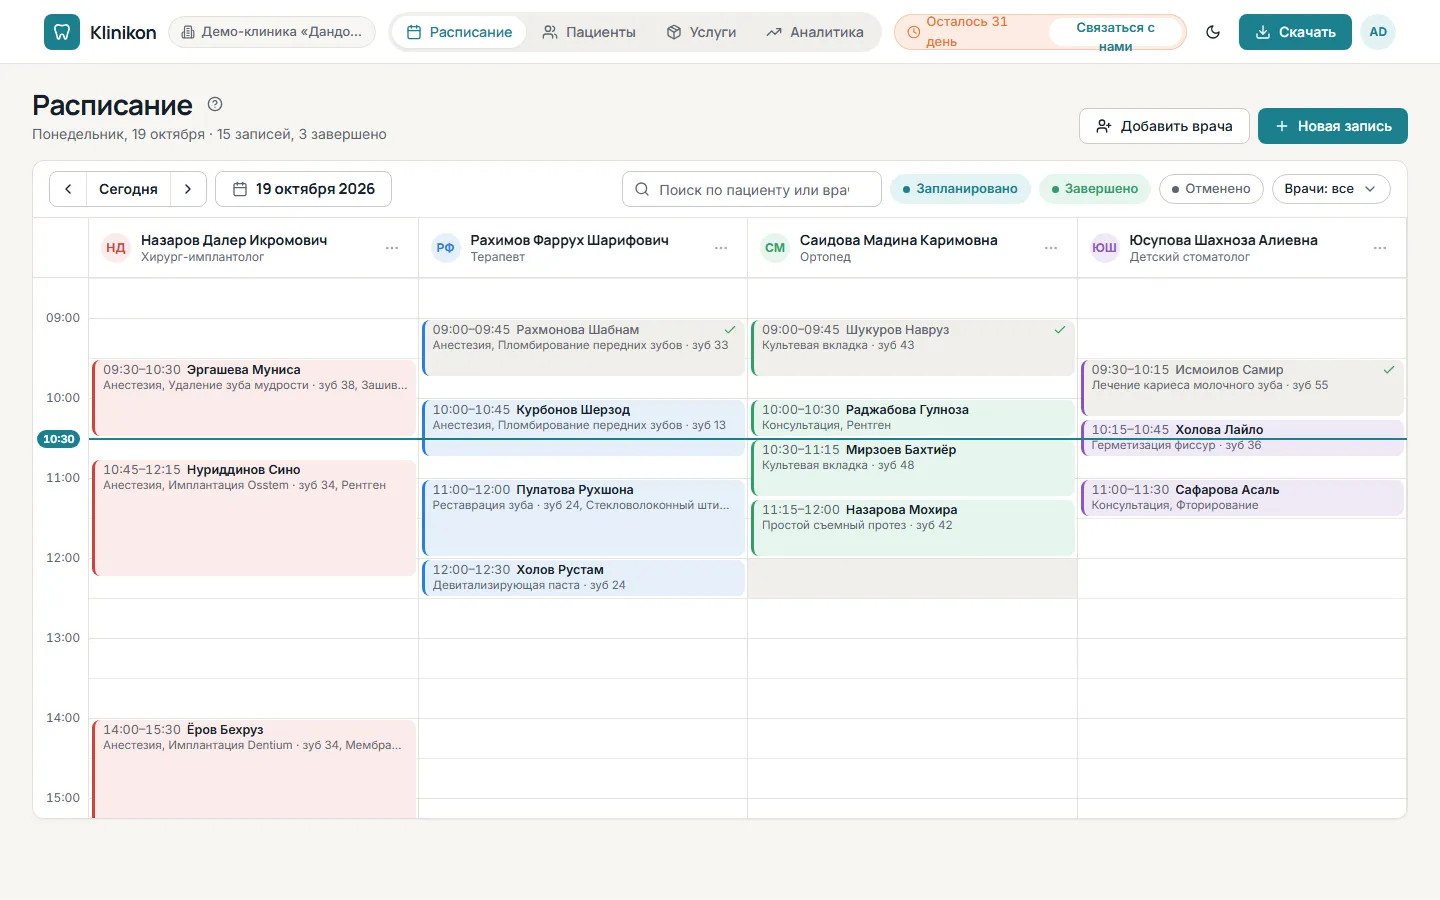Switch to the Расписание tab
Screen dimensions: 1440x900
tap(459, 32)
